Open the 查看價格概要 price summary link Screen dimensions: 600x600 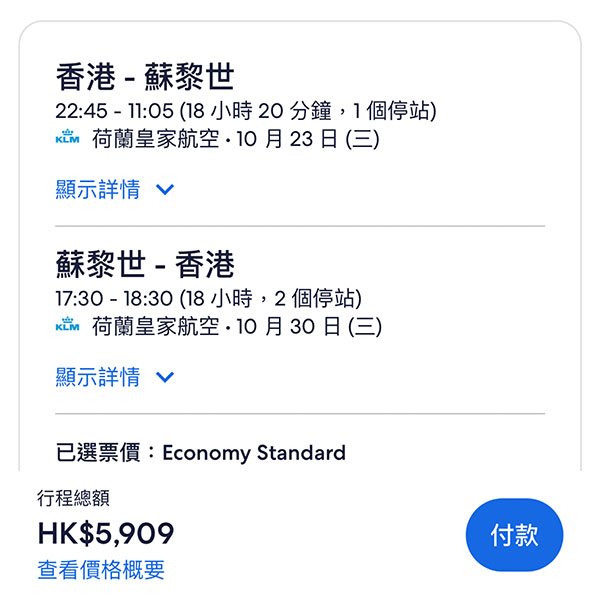[x=101, y=570]
